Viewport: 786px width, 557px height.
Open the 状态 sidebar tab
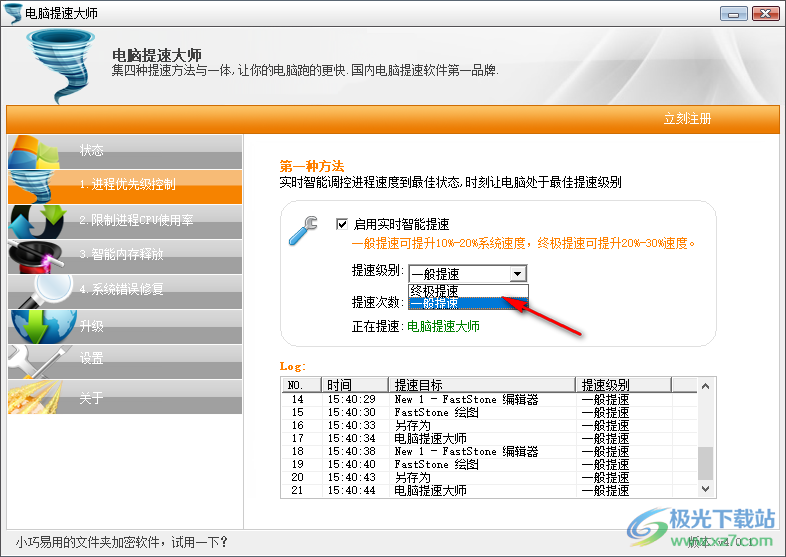pos(92,151)
